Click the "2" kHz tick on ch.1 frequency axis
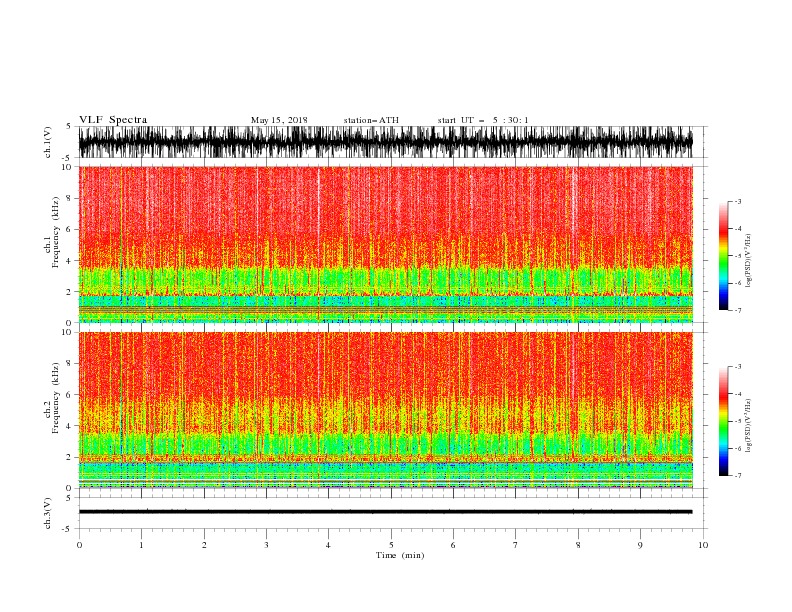This screenshot has width=792, height=612. click(x=69, y=292)
